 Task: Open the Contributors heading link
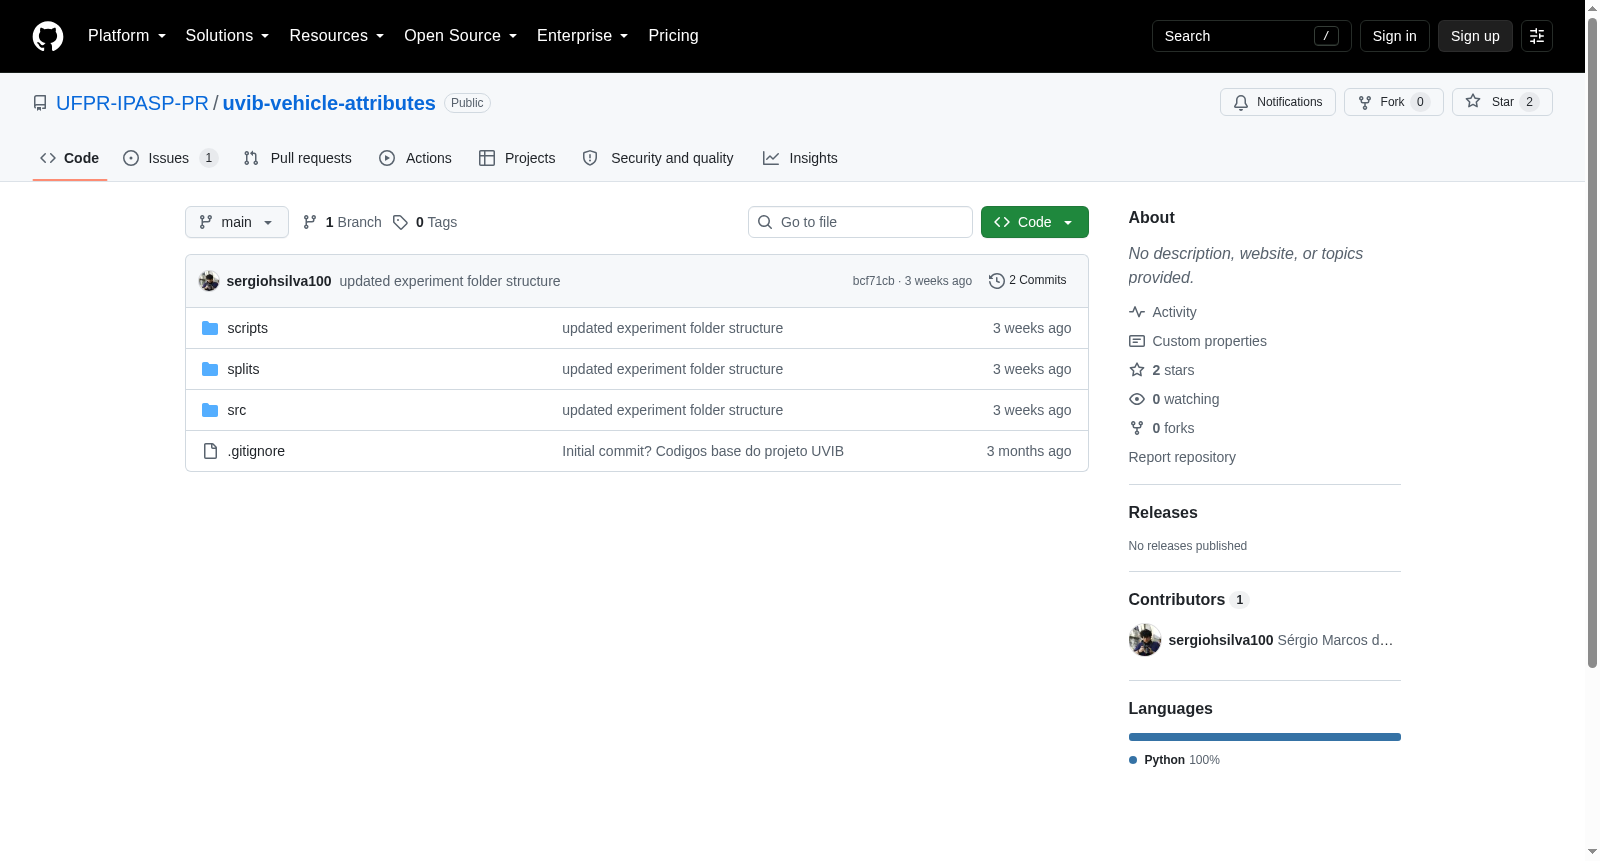(1188, 599)
